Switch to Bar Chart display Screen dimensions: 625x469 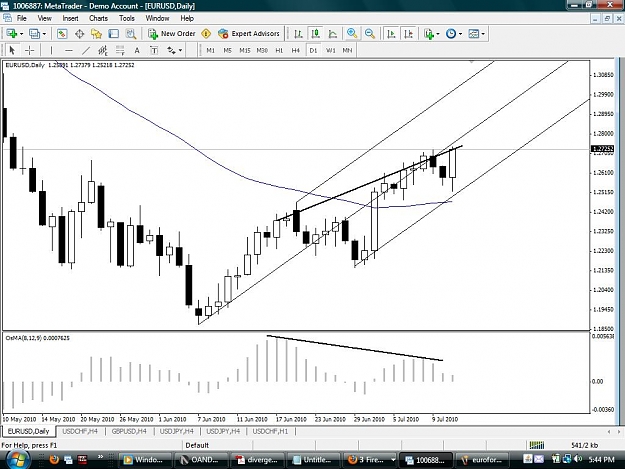tap(298, 34)
